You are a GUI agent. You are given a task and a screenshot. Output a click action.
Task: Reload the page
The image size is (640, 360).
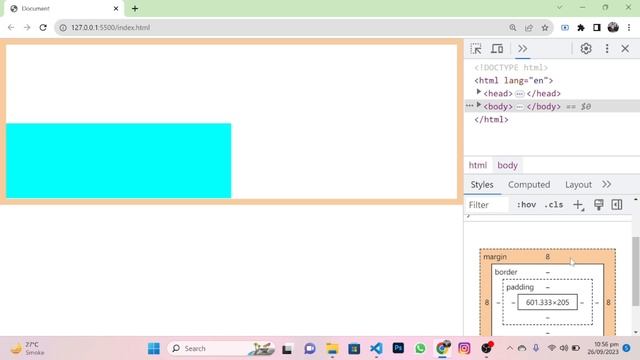43,27
